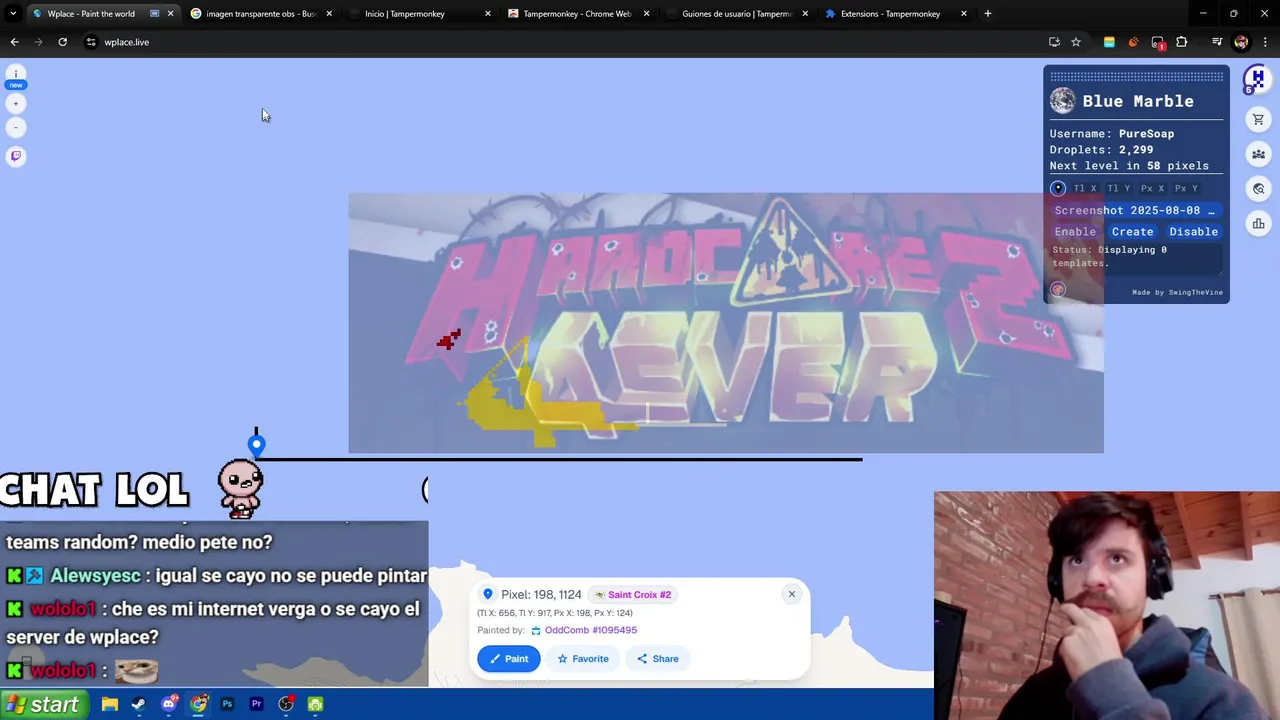Close the pixel info popup
The height and width of the screenshot is (720, 1280).
tap(791, 594)
